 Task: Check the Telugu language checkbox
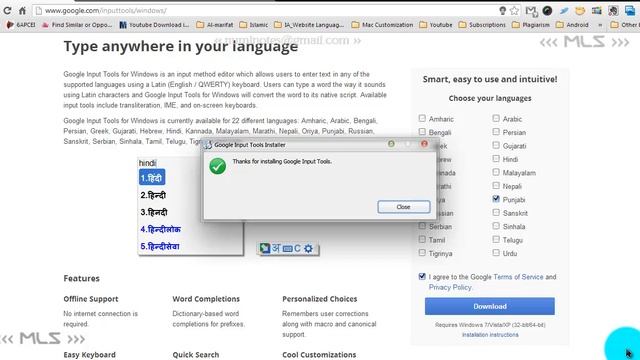(496, 240)
